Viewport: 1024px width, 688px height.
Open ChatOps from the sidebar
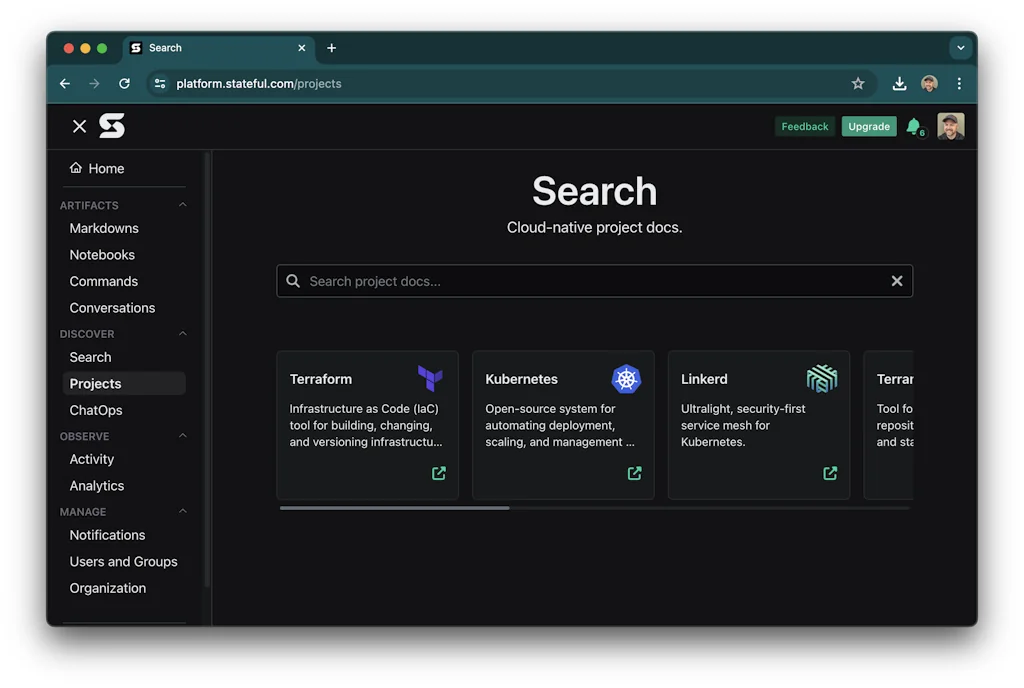click(x=97, y=410)
